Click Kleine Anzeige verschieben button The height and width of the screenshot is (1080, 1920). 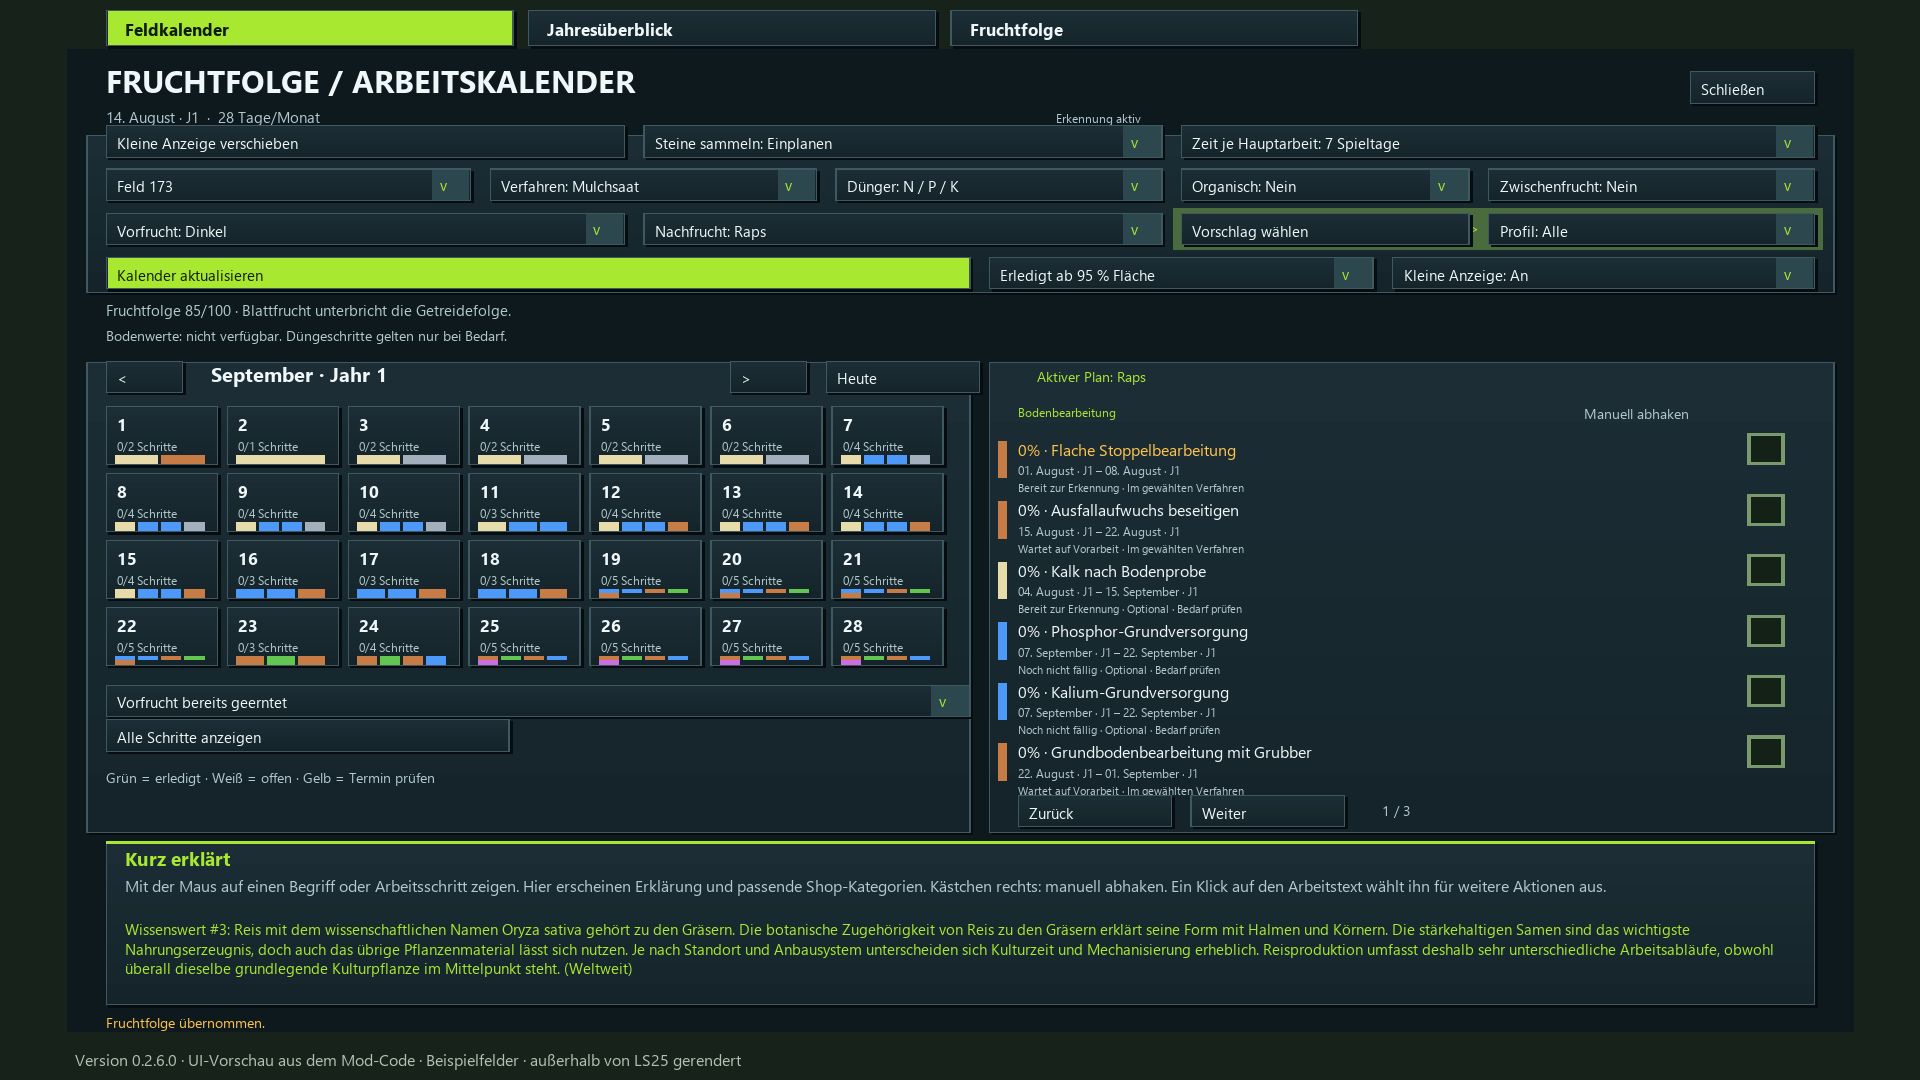[x=365, y=143]
